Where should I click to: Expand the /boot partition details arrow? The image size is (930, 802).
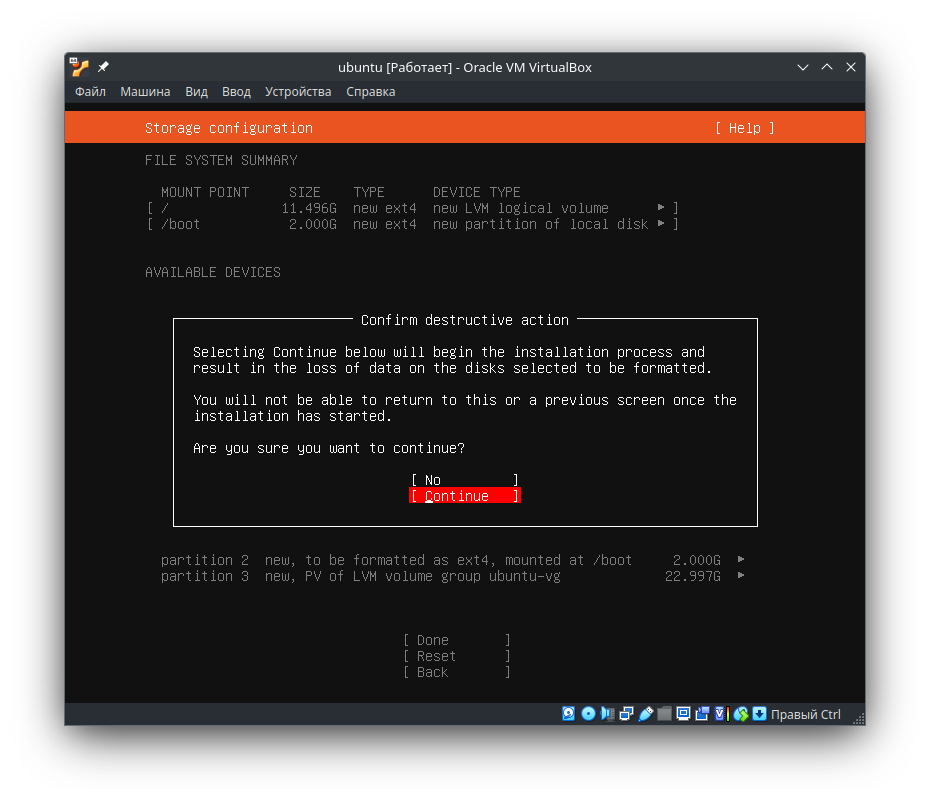[x=659, y=224]
